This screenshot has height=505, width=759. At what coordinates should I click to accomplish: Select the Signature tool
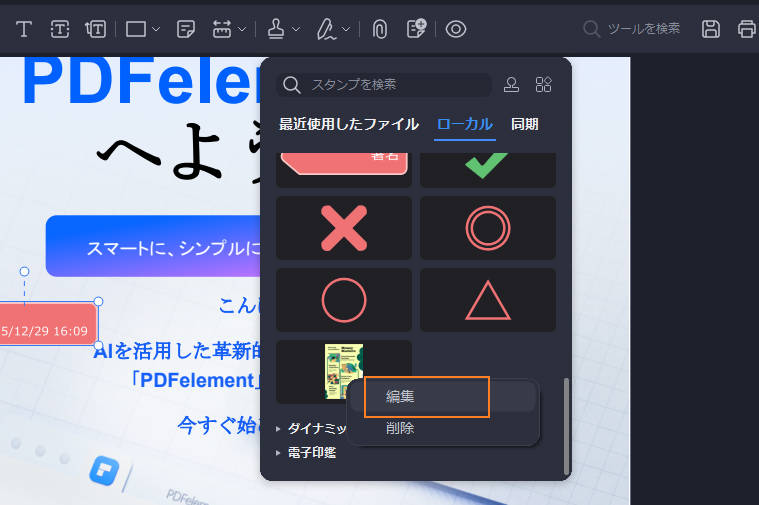(x=327, y=29)
